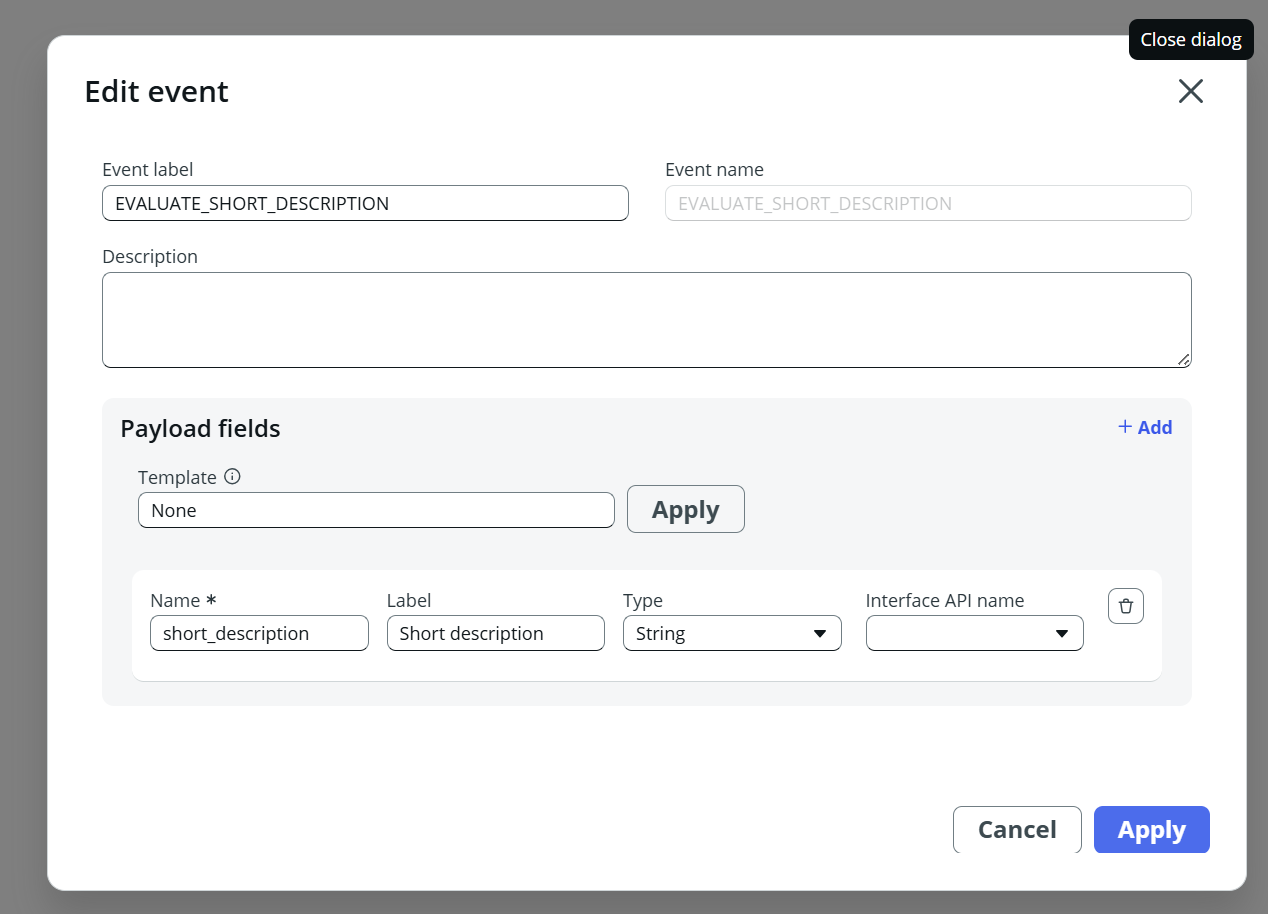
Task: Add a new payload field
Action: 1145,427
